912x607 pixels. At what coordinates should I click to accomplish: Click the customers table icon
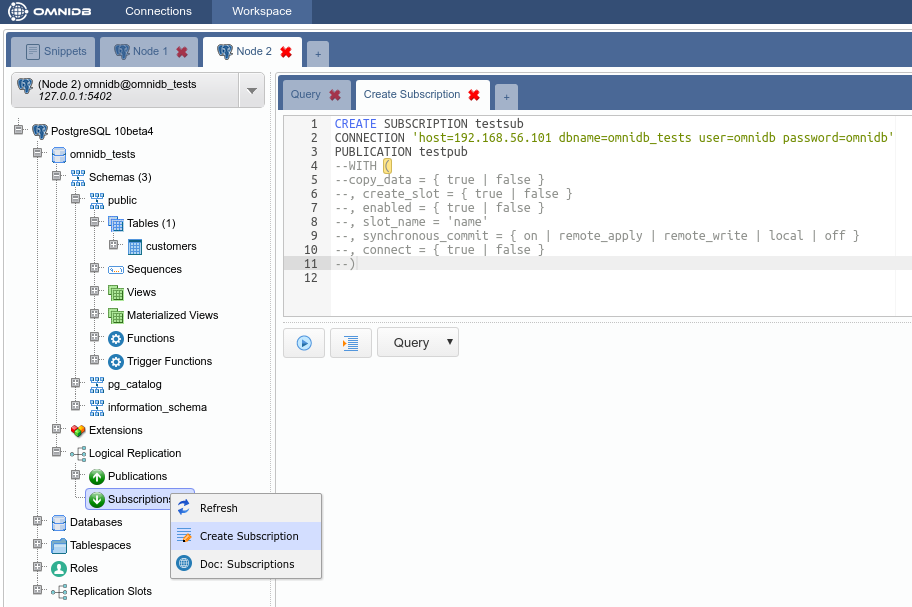(x=134, y=247)
